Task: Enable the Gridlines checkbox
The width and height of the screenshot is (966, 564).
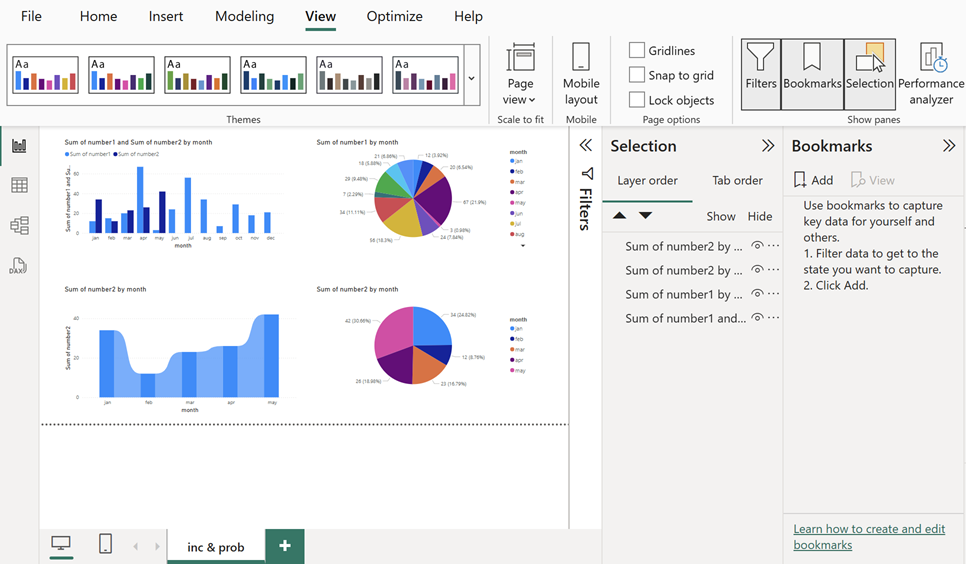Action: point(637,51)
